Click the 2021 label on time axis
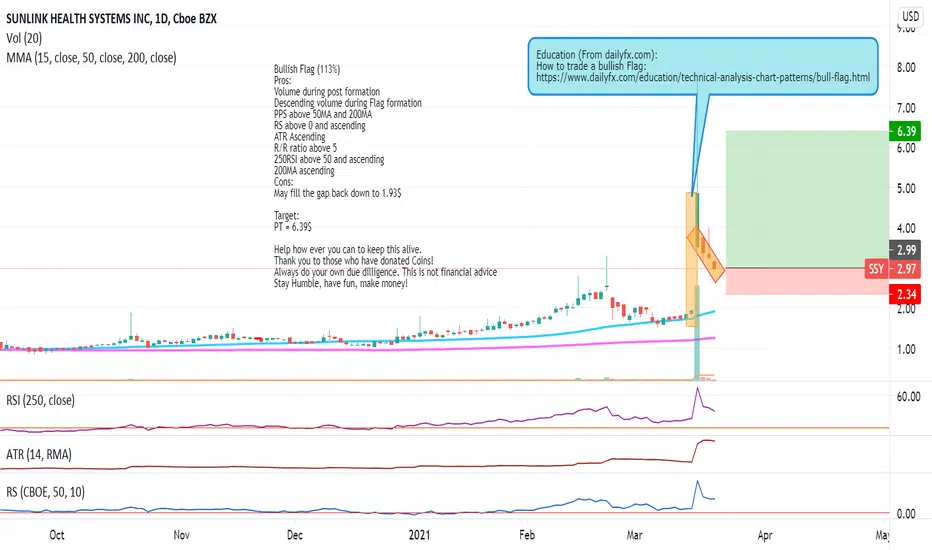 419,535
